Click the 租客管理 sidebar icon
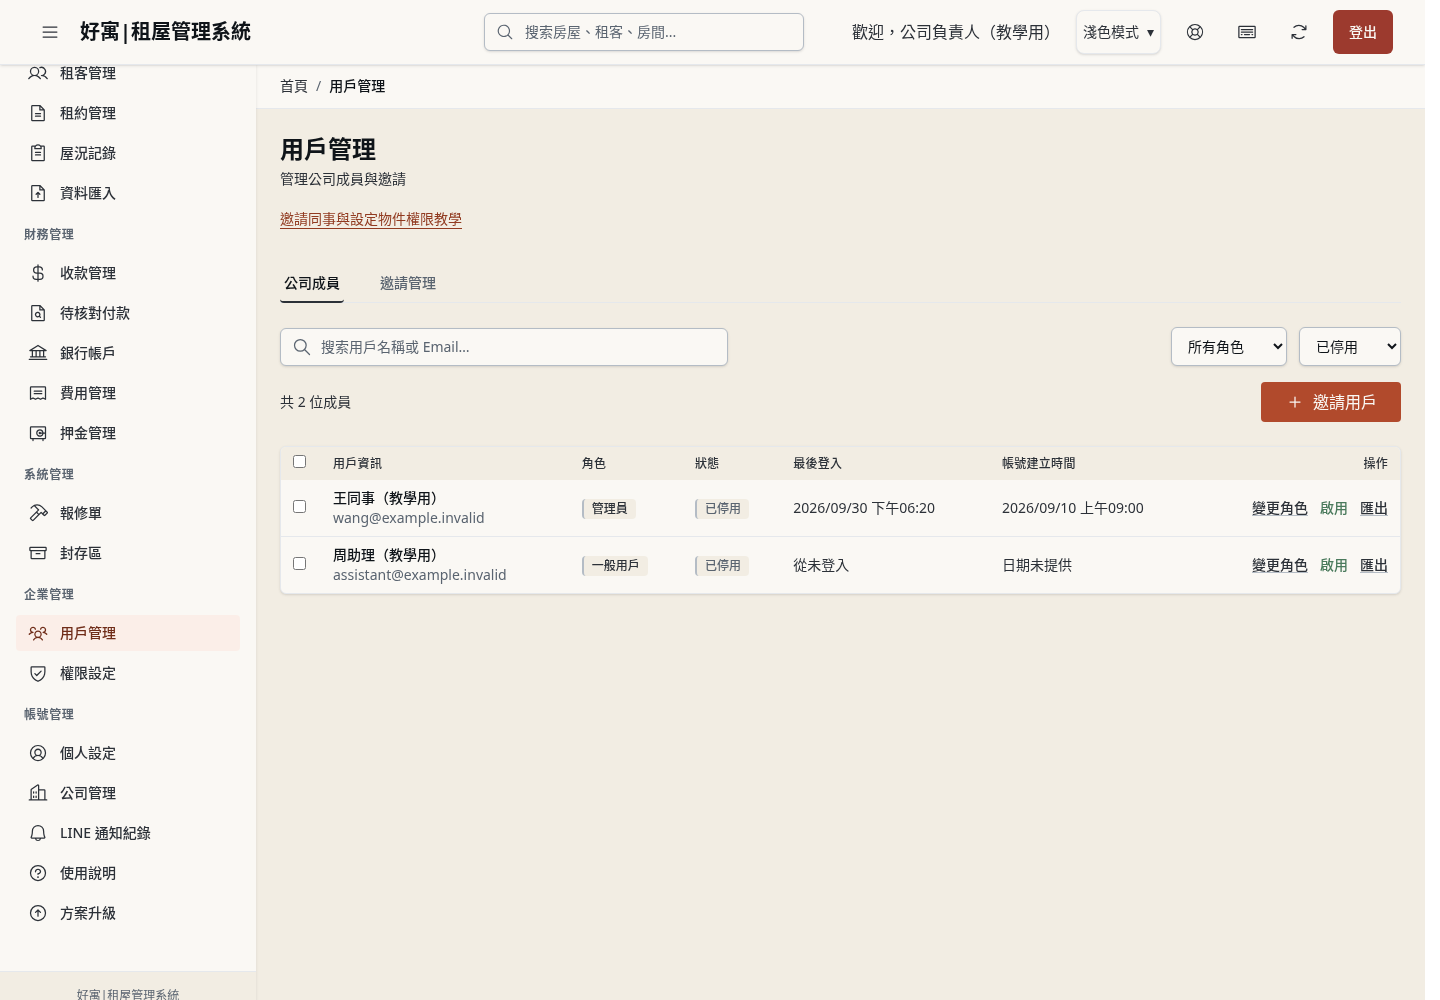This screenshot has height=1000, width=1440. [x=38, y=73]
